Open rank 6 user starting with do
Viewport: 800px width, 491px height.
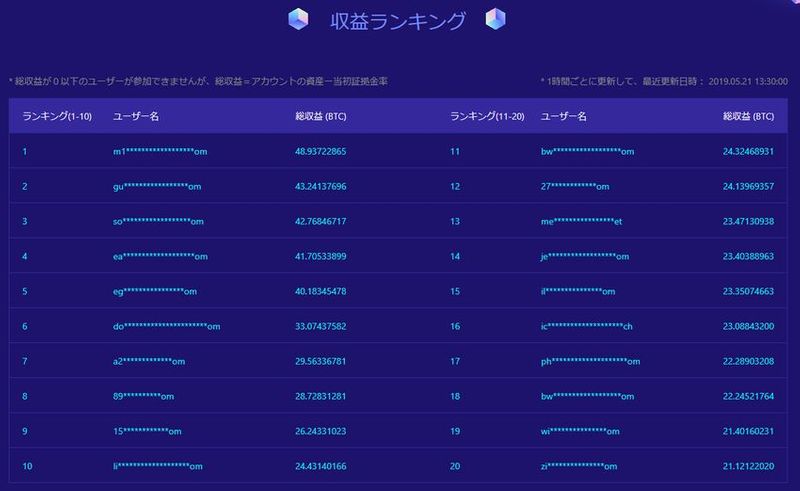(166, 326)
